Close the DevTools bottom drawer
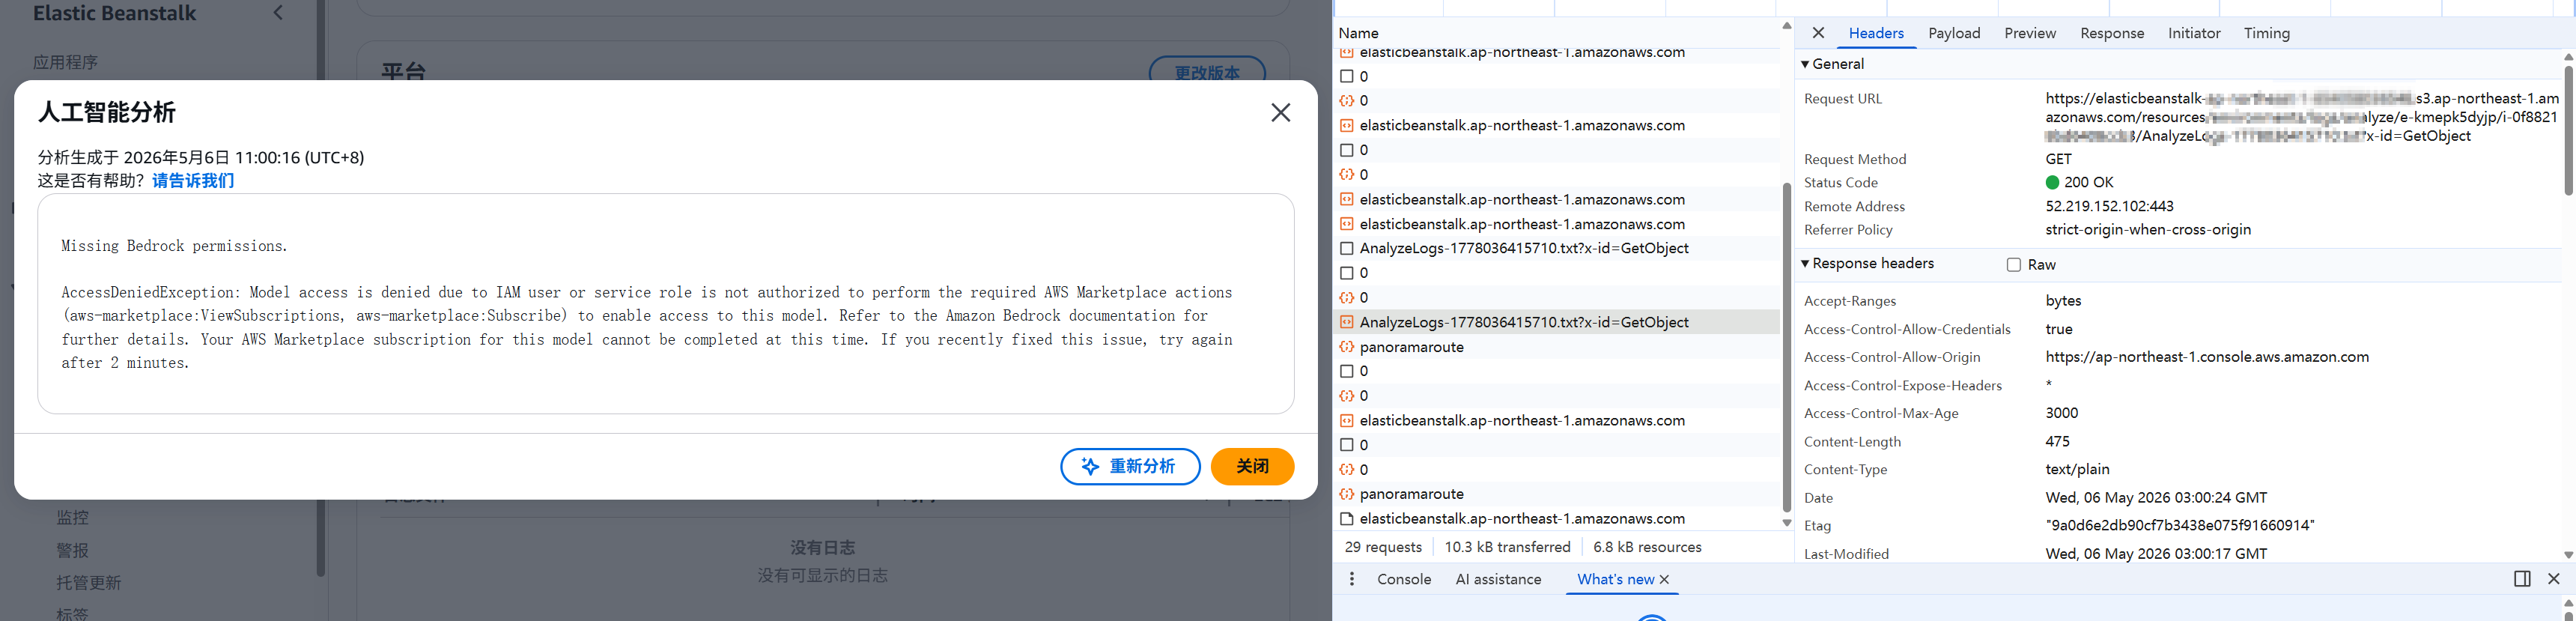Screen dimensions: 2576x621 click(2553, 579)
